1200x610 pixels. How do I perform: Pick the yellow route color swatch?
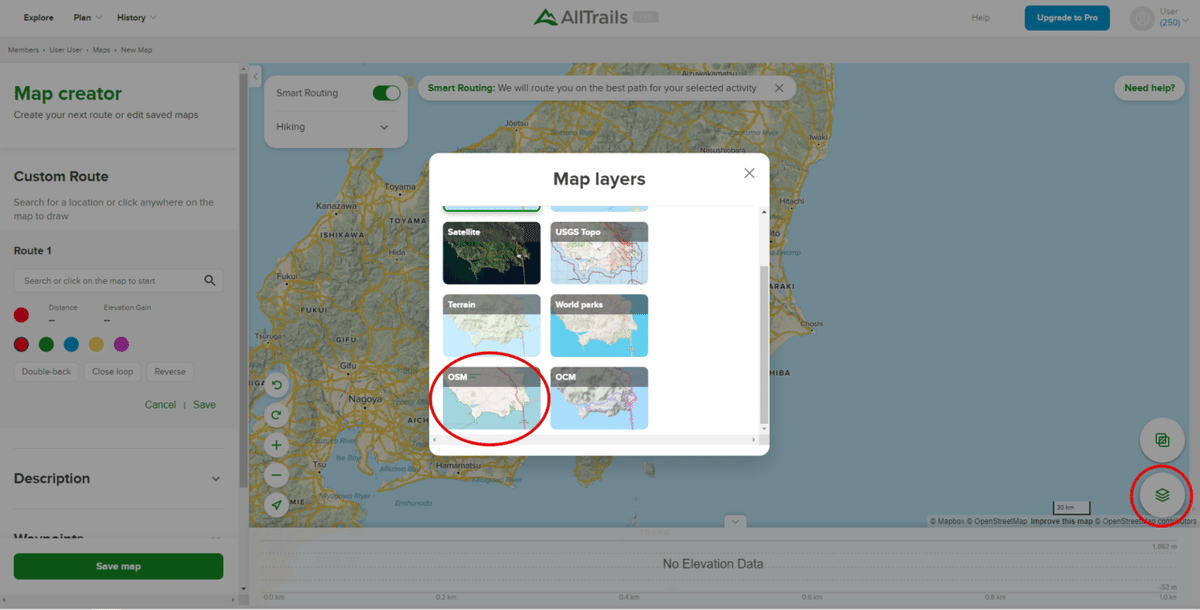[x=96, y=344]
